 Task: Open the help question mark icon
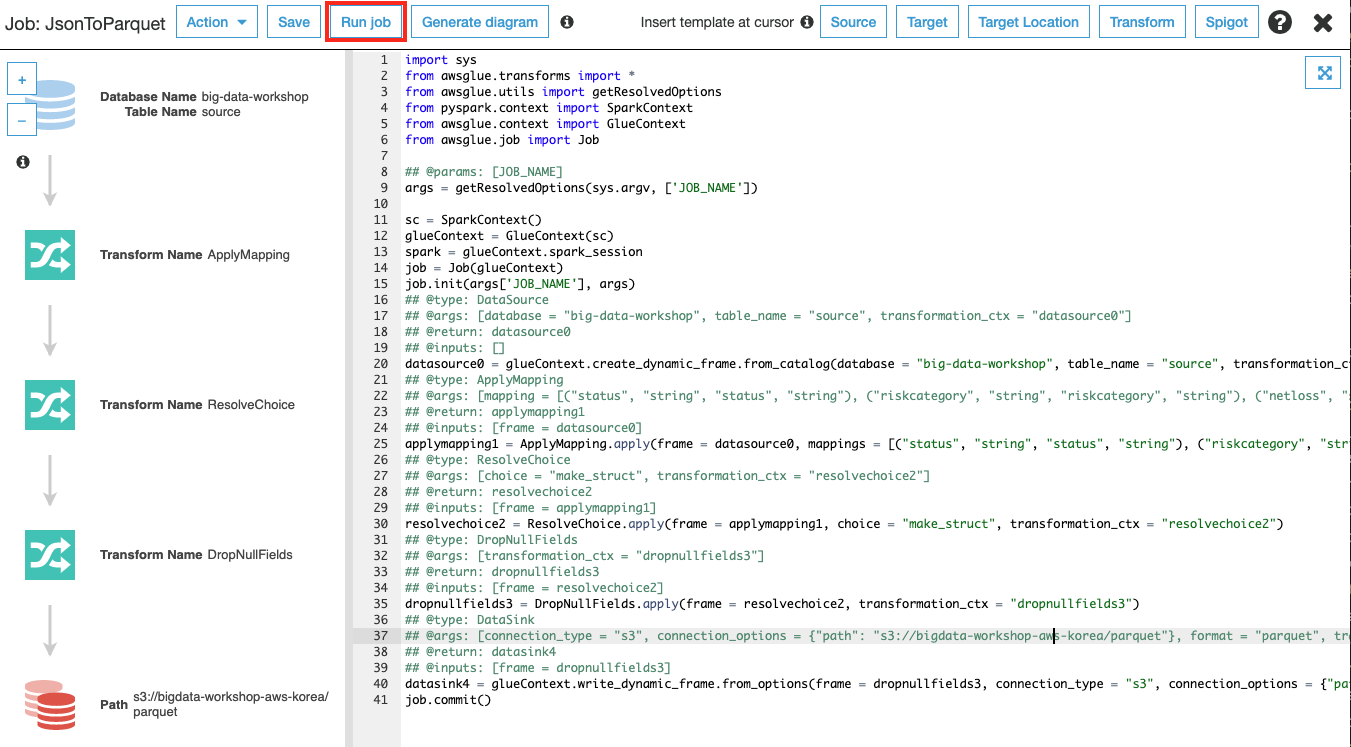(x=1279, y=22)
